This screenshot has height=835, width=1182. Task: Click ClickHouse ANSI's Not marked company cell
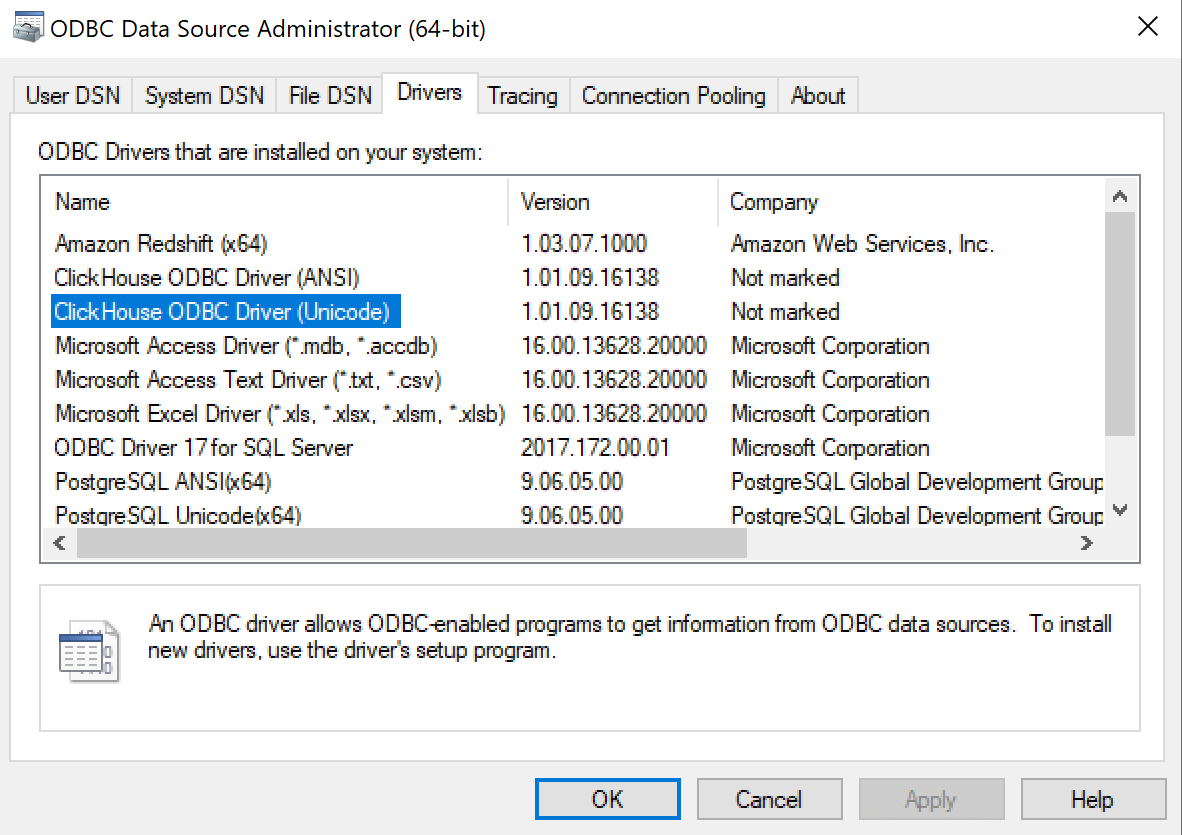tap(785, 278)
